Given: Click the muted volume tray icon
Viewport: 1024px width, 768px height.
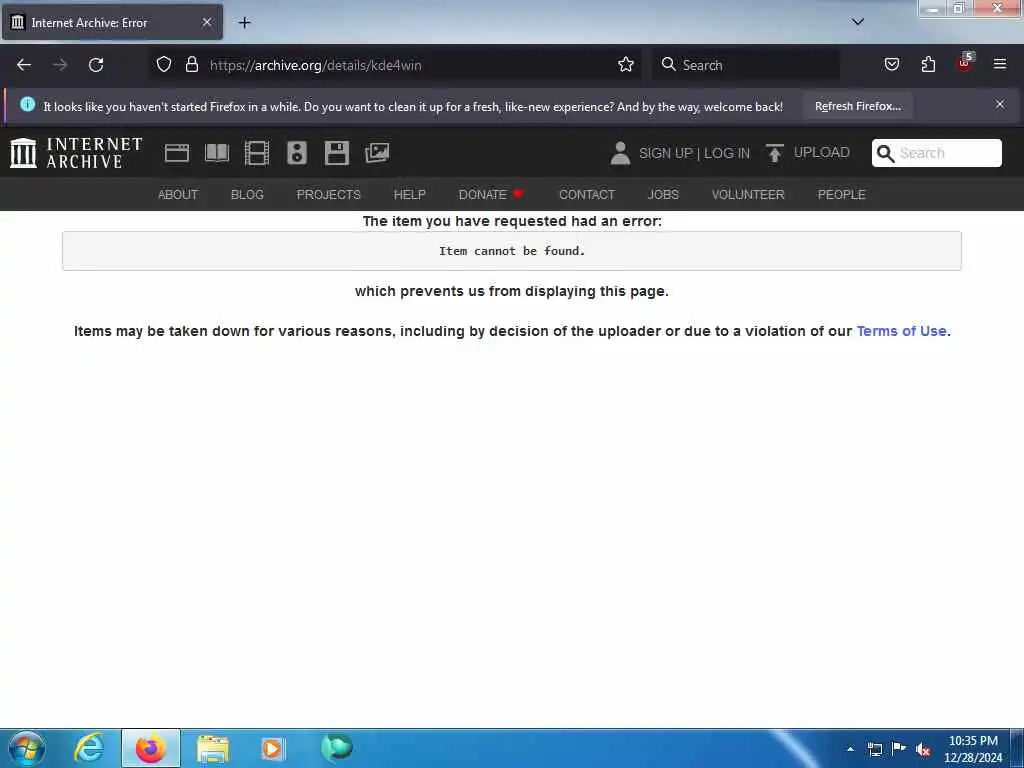Looking at the screenshot, I should click(923, 749).
